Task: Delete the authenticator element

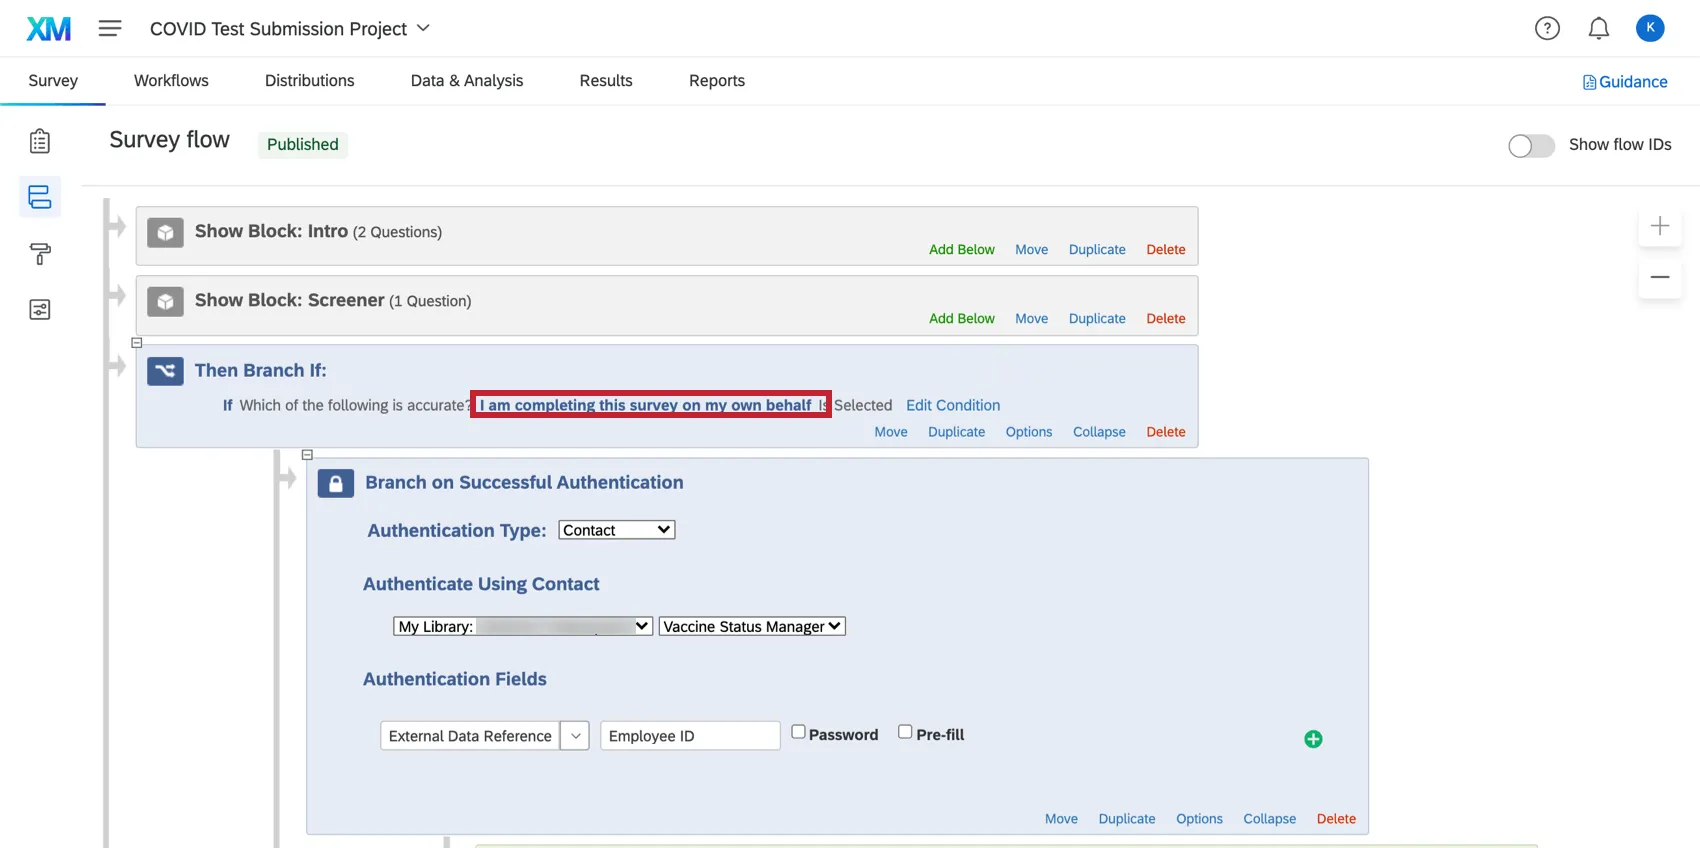Action: click(1336, 819)
